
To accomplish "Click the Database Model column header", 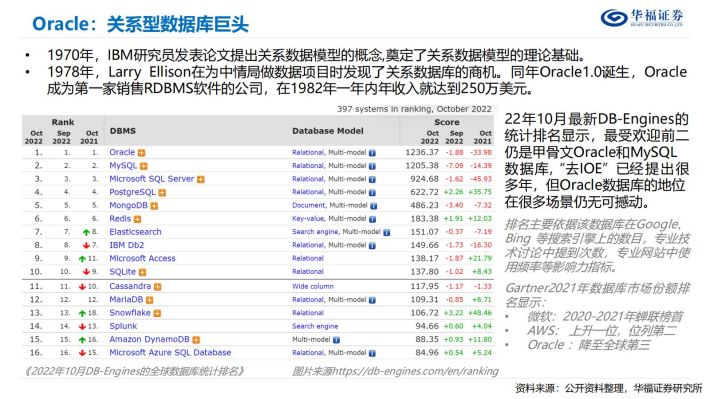I will 328,131.
